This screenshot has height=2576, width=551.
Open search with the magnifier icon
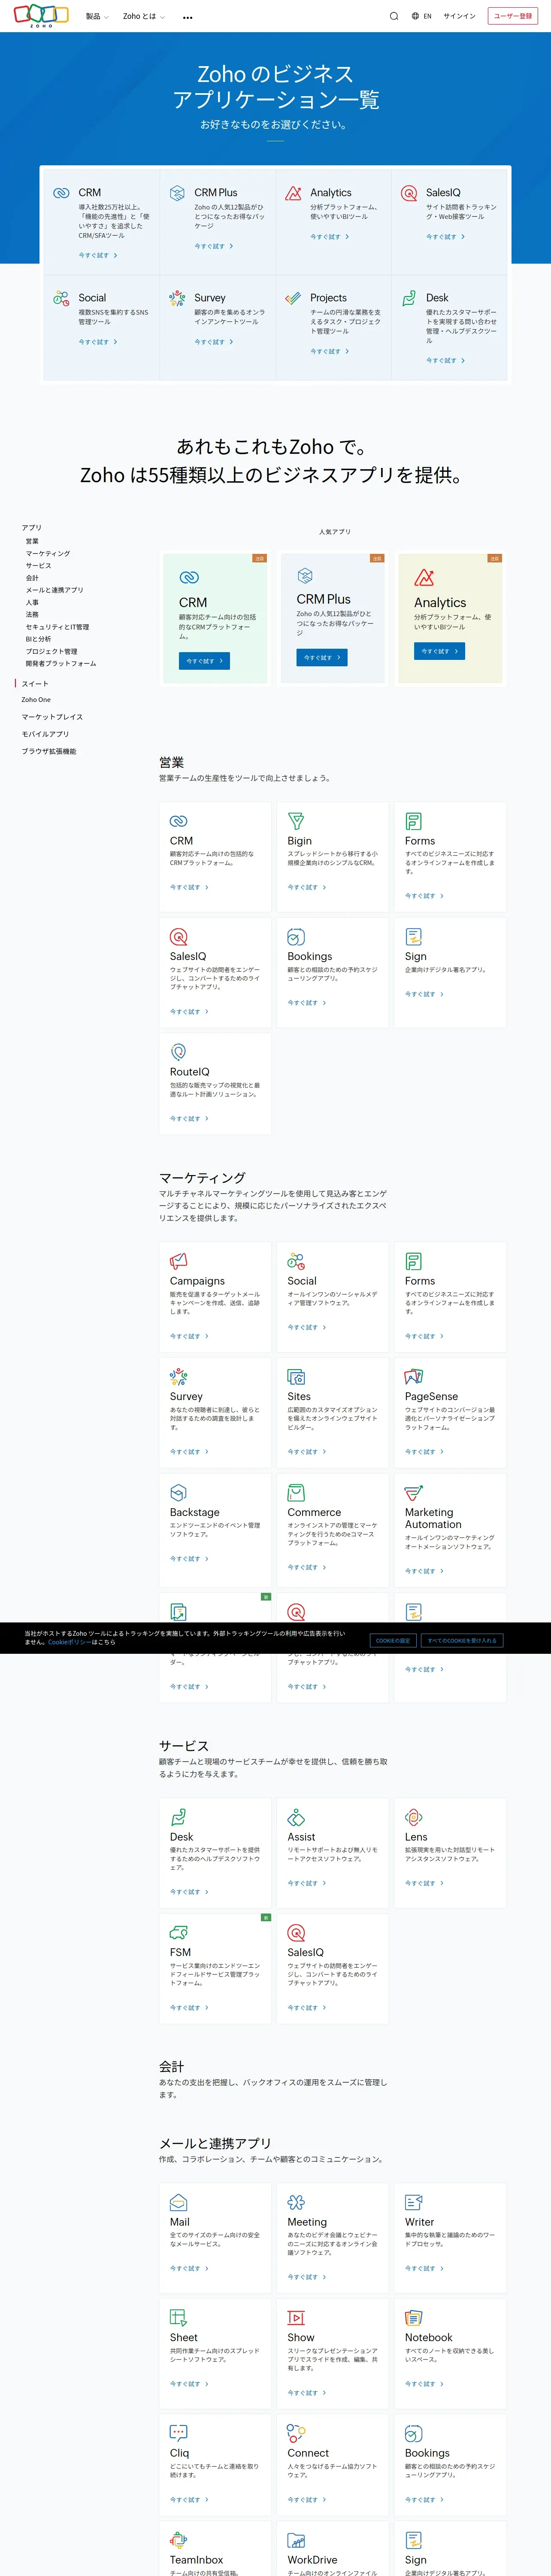[x=394, y=16]
